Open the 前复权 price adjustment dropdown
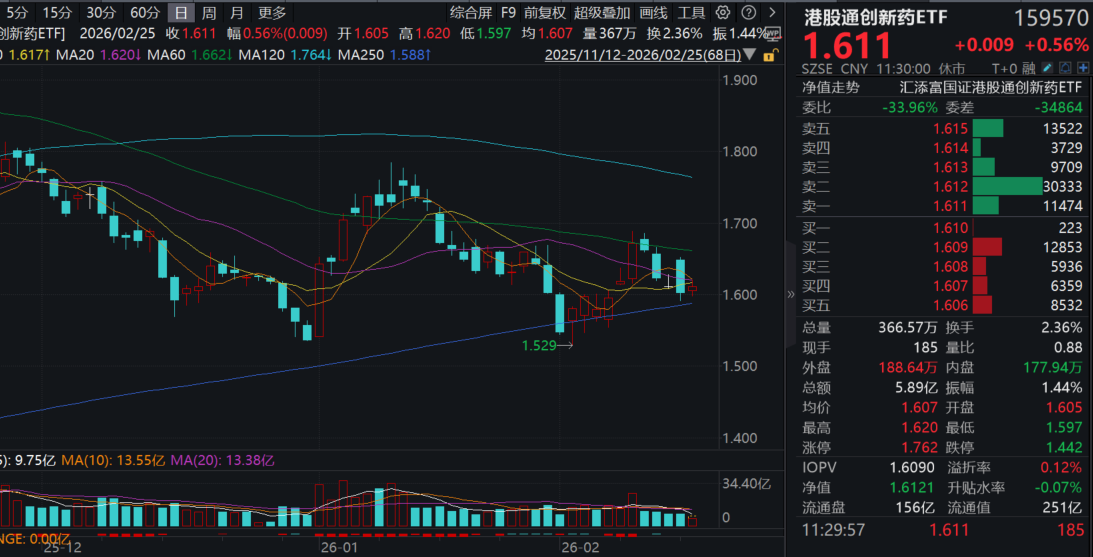The image size is (1093, 557). tap(545, 13)
